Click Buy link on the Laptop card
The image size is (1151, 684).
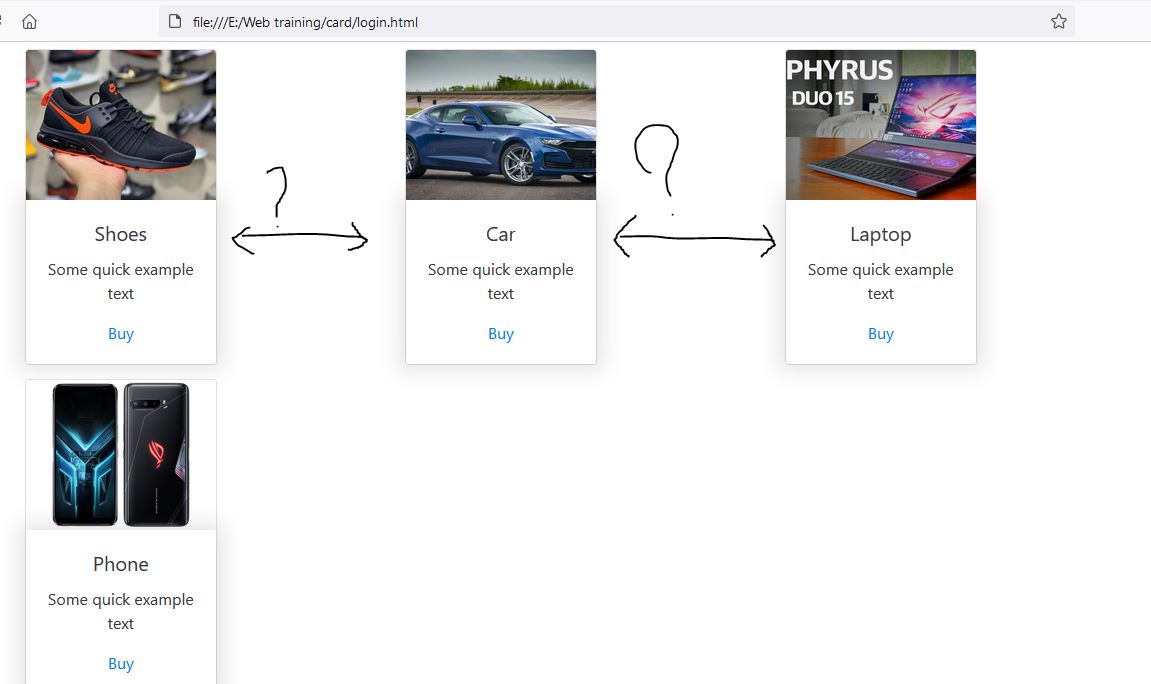(x=881, y=334)
